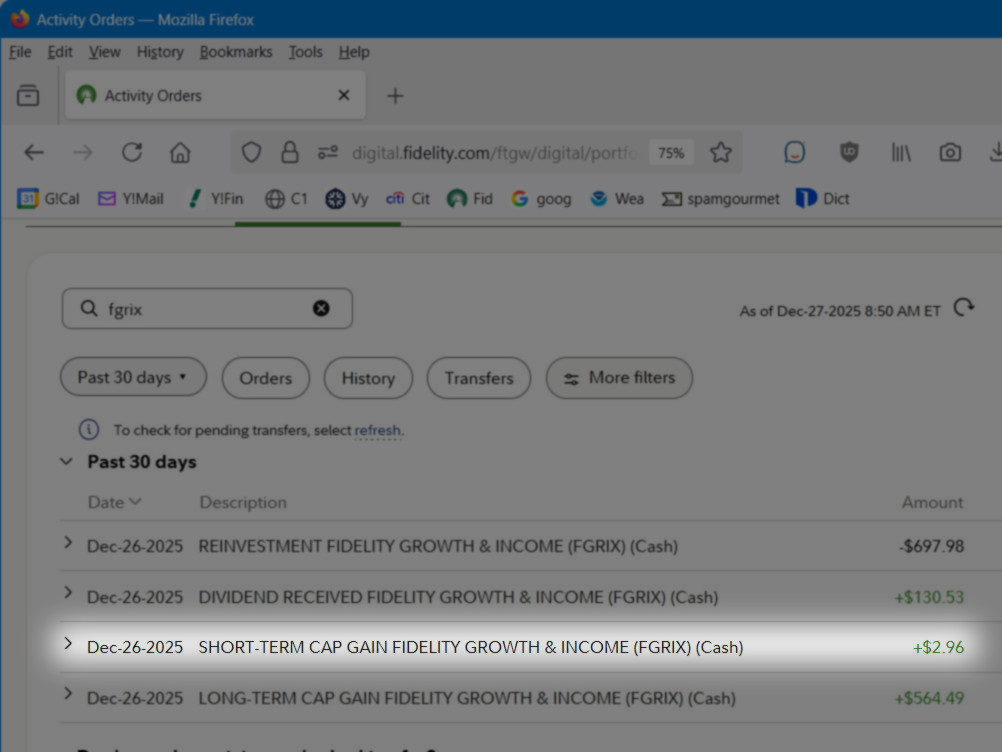Screen dimensions: 1002x752
Task: Click the tracking protection shield icon
Action: 251,153
